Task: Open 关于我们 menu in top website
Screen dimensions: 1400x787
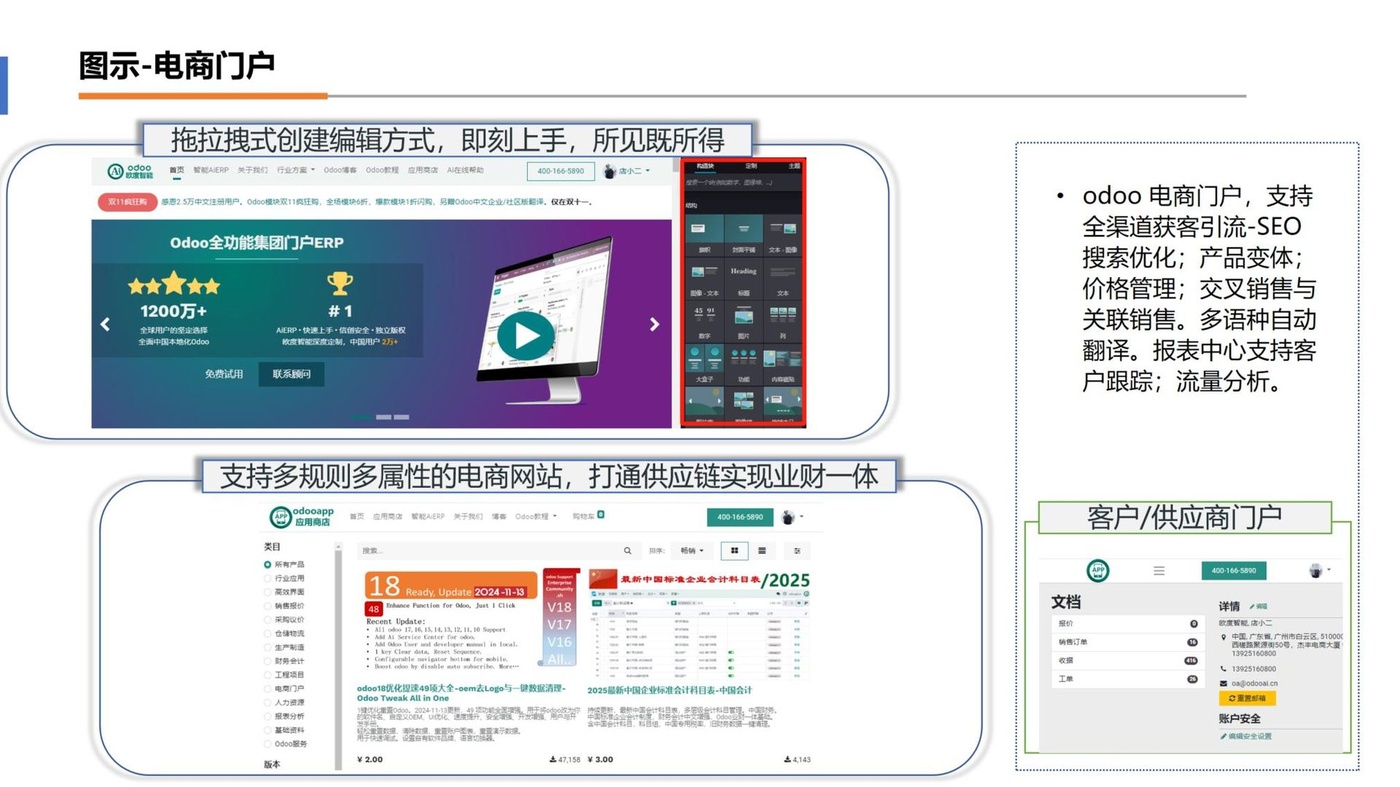Action: pos(252,170)
